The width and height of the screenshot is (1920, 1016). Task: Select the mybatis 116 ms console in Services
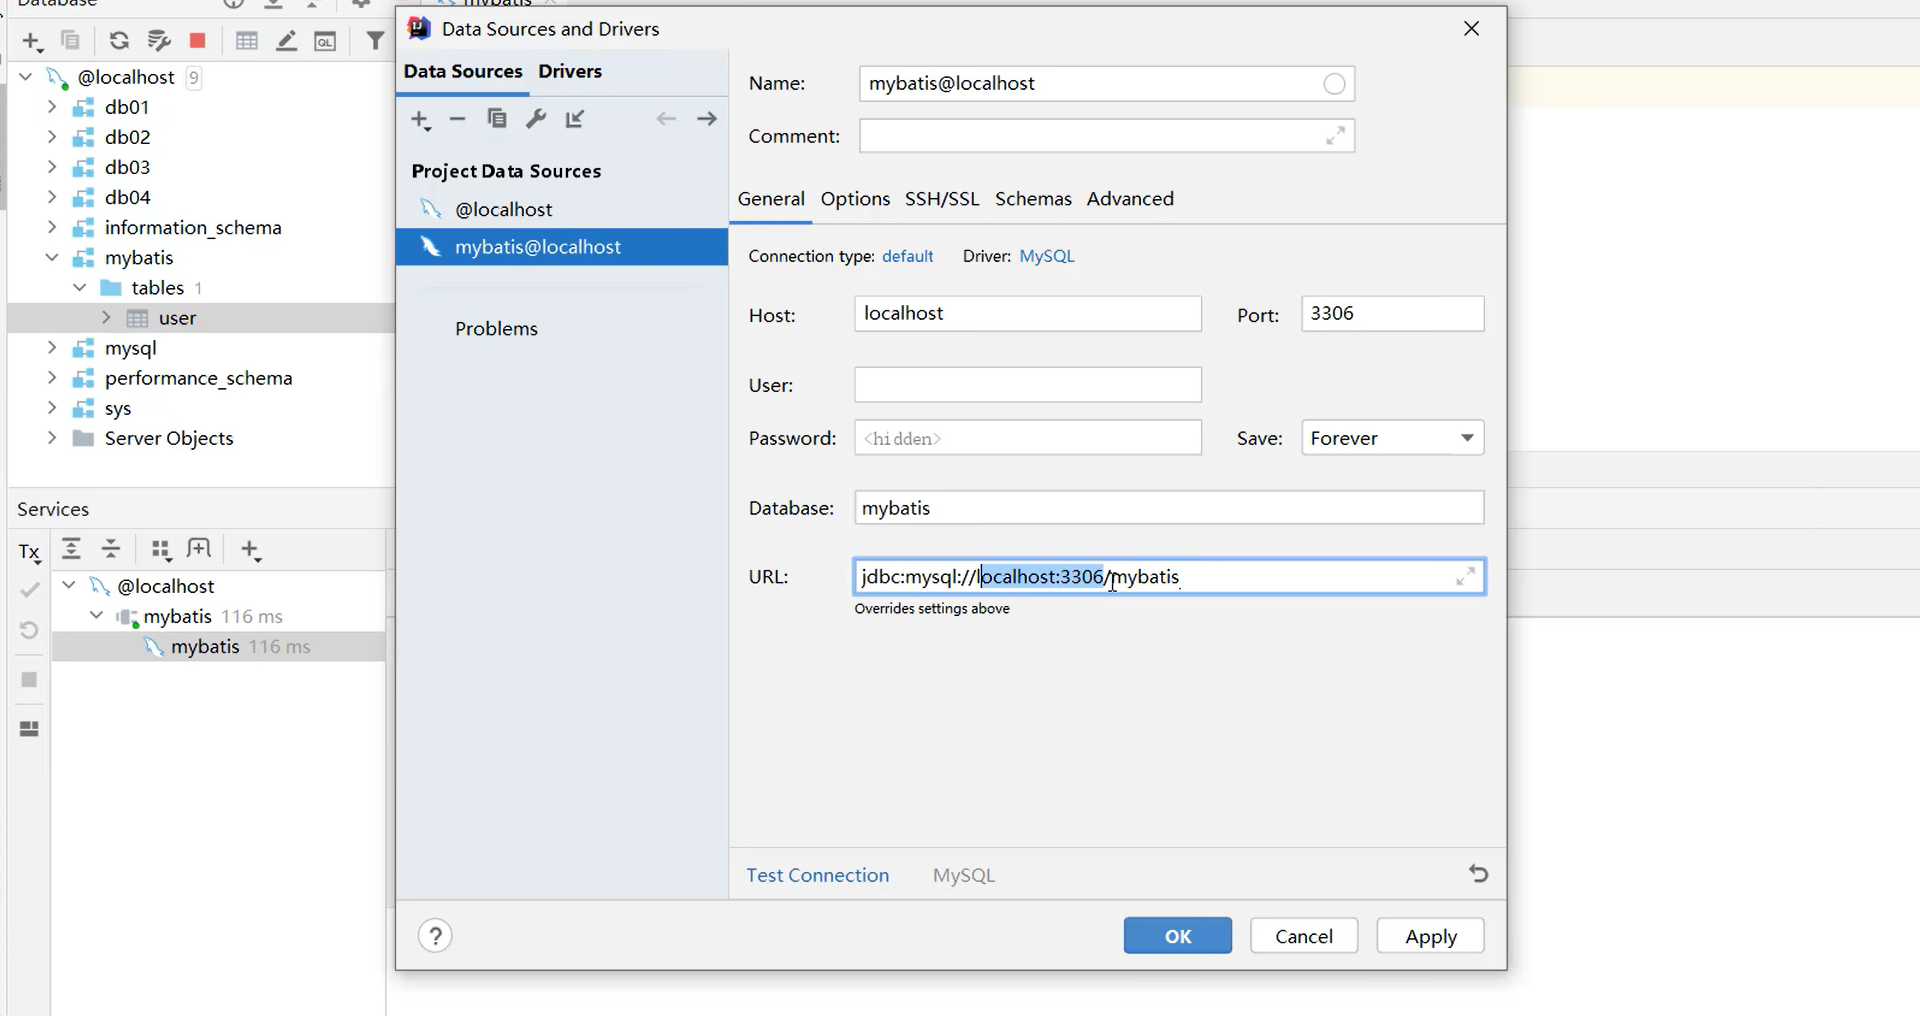tap(218, 646)
